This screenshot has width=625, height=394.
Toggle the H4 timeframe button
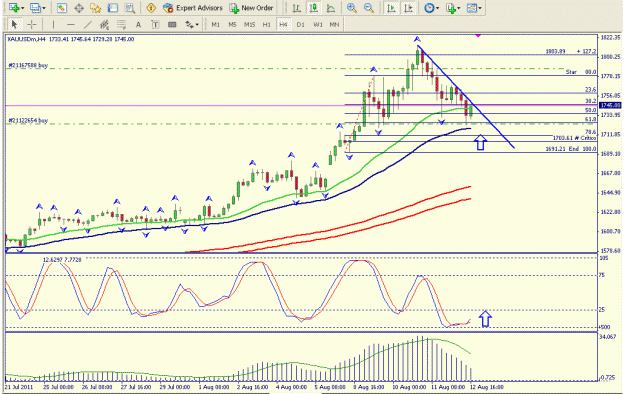coord(283,25)
